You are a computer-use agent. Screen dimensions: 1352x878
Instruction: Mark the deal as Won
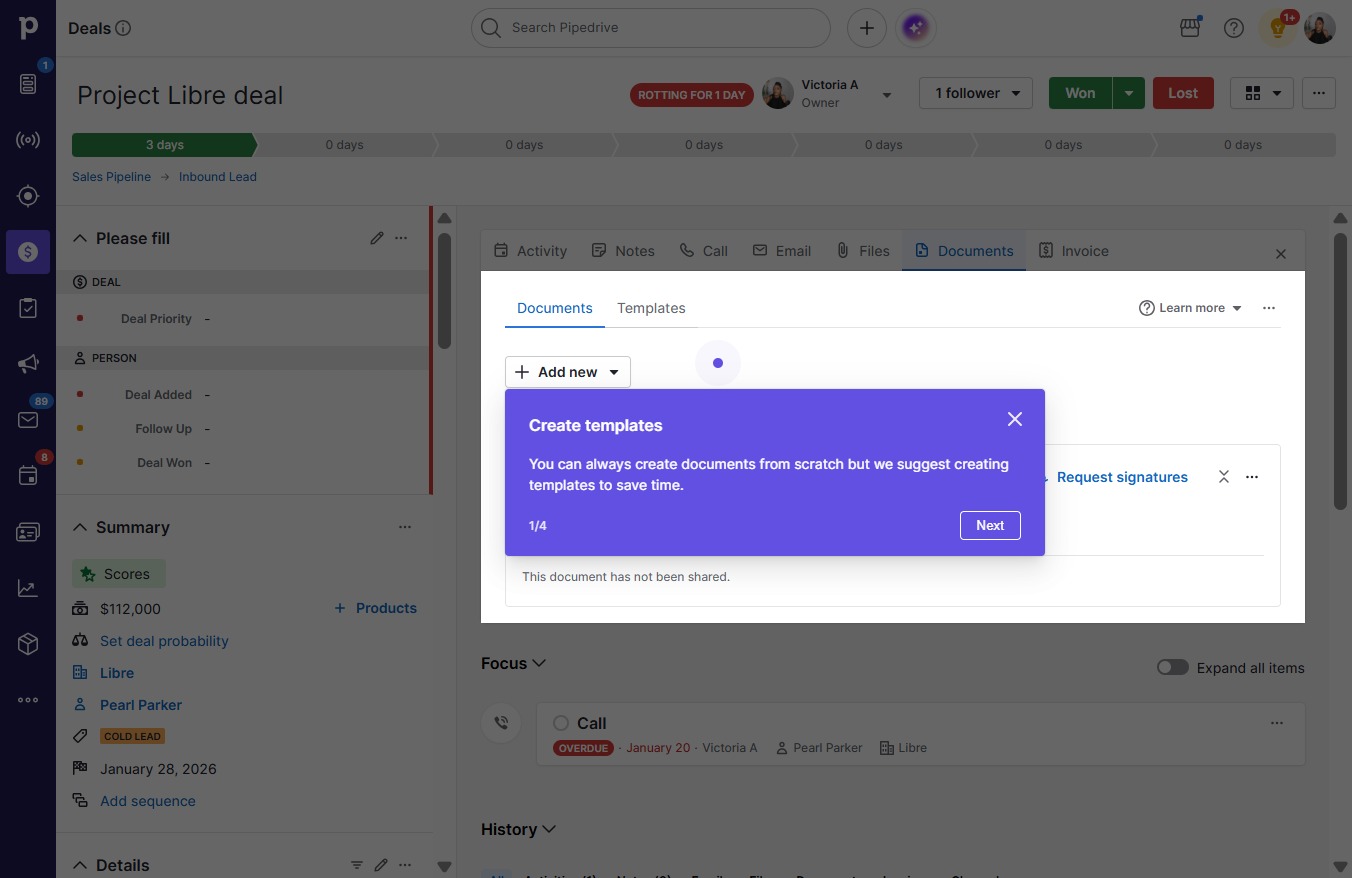[1080, 93]
